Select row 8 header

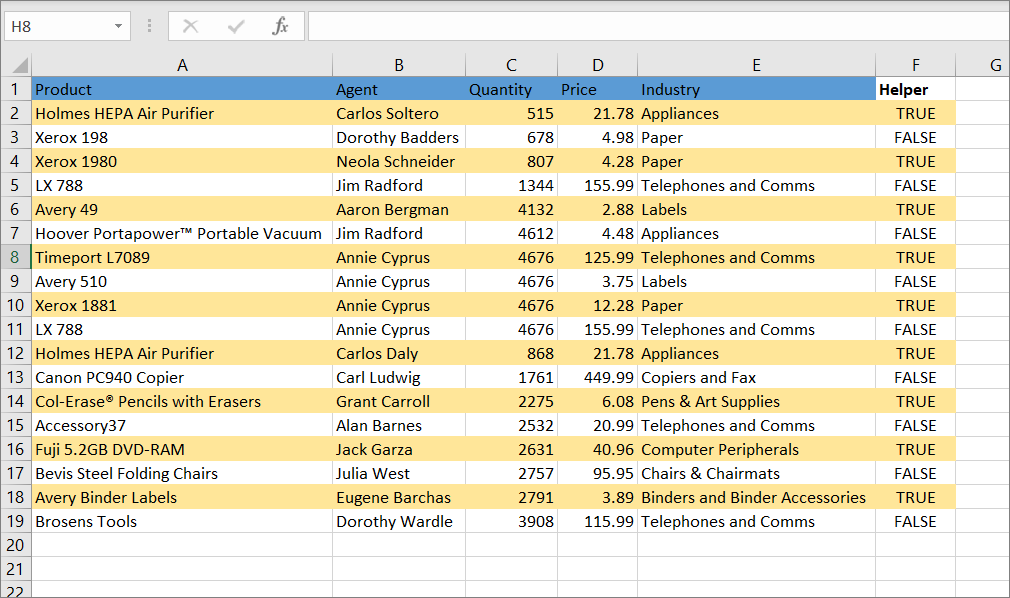(x=15, y=257)
